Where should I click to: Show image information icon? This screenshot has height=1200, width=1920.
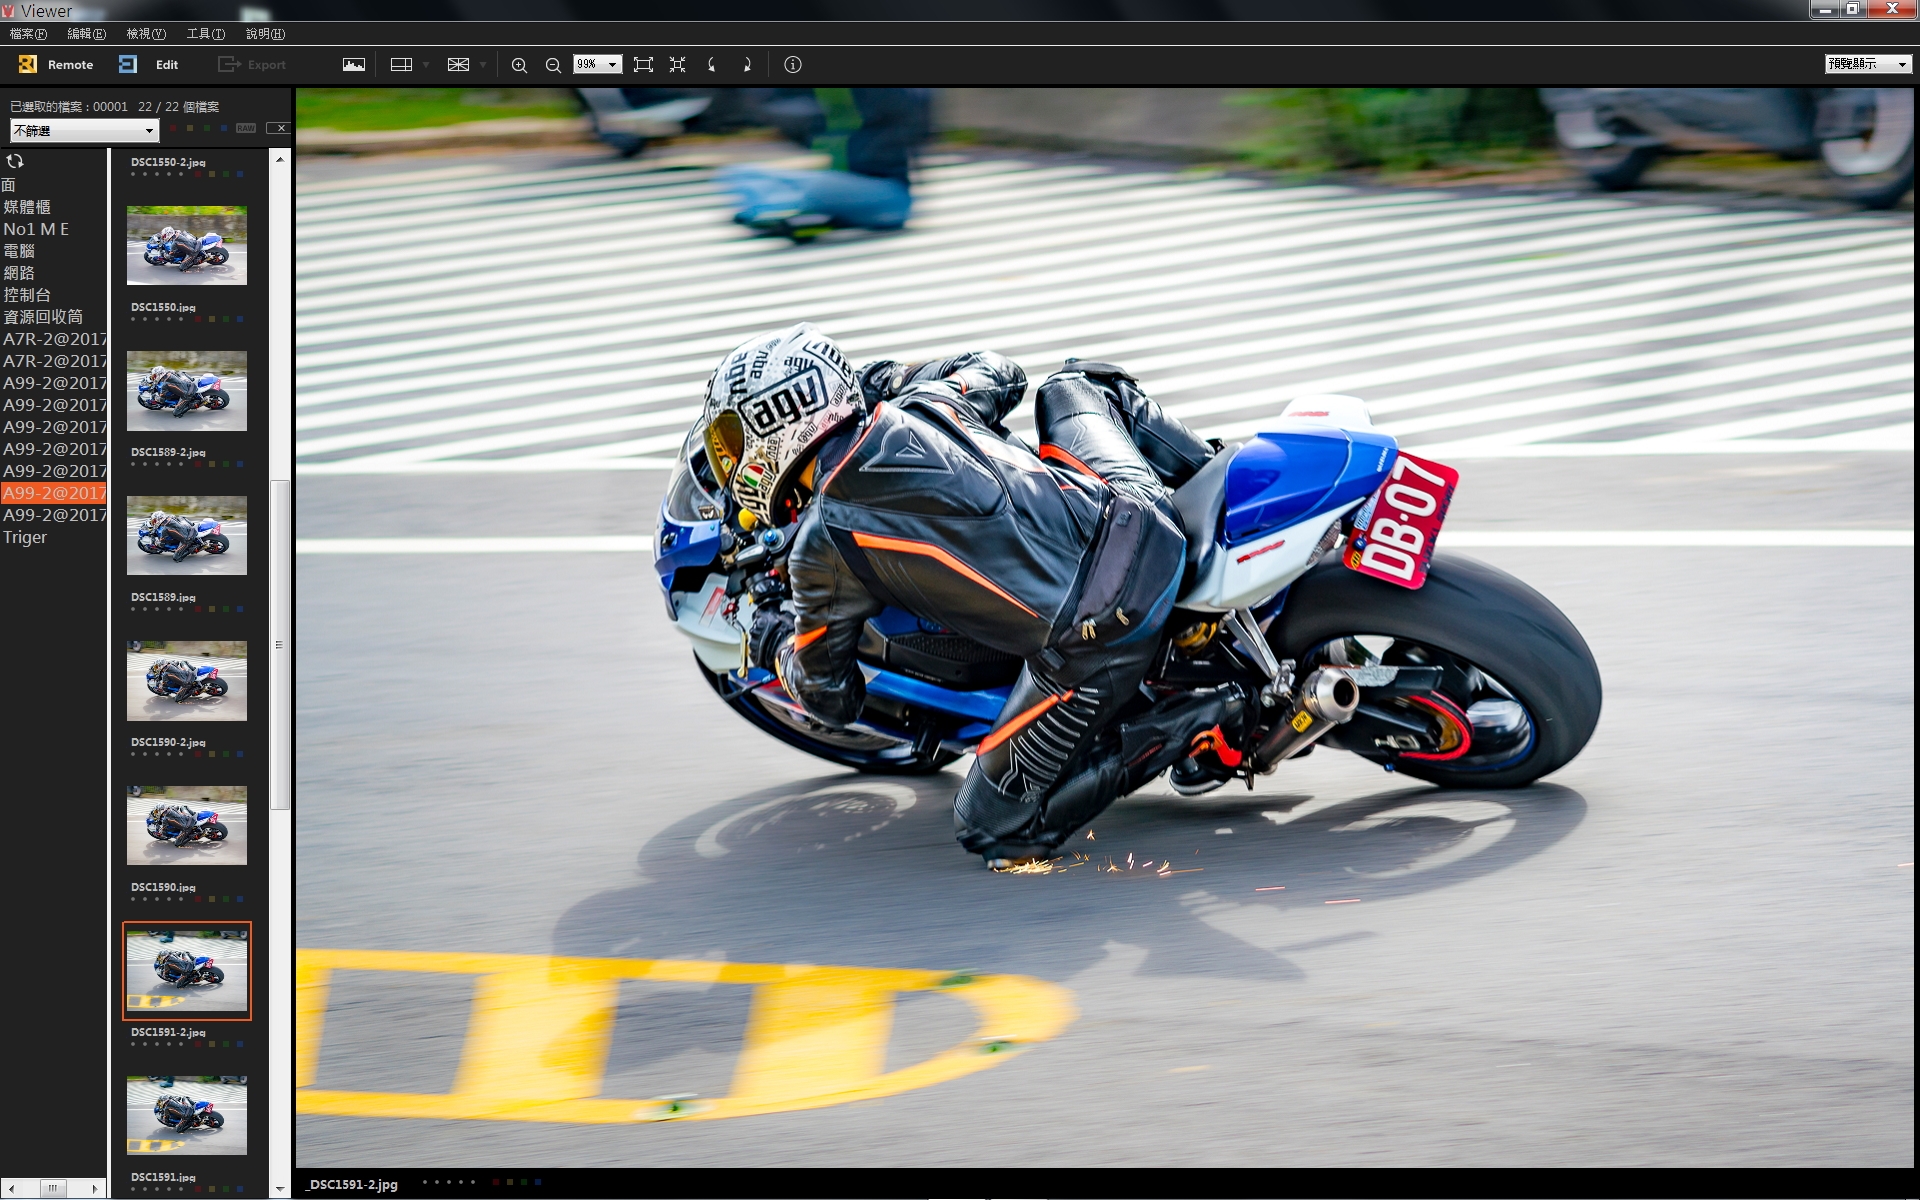click(793, 65)
